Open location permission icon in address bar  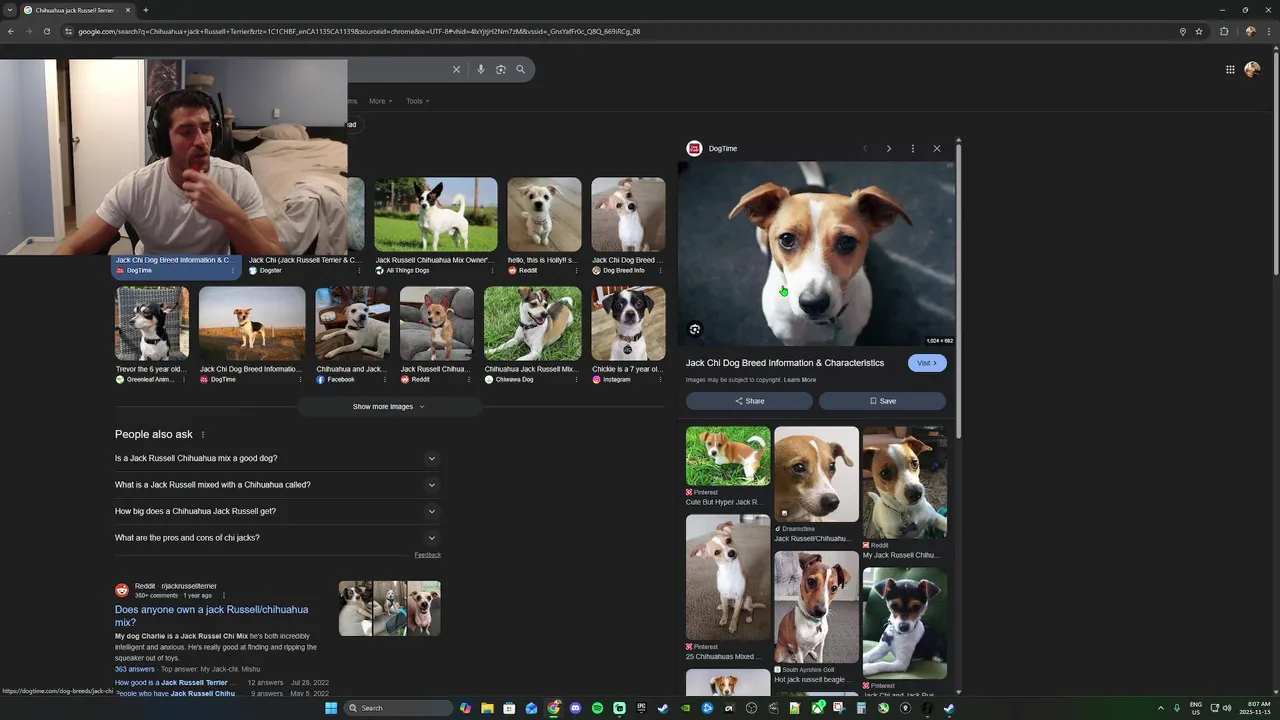click(x=1182, y=31)
